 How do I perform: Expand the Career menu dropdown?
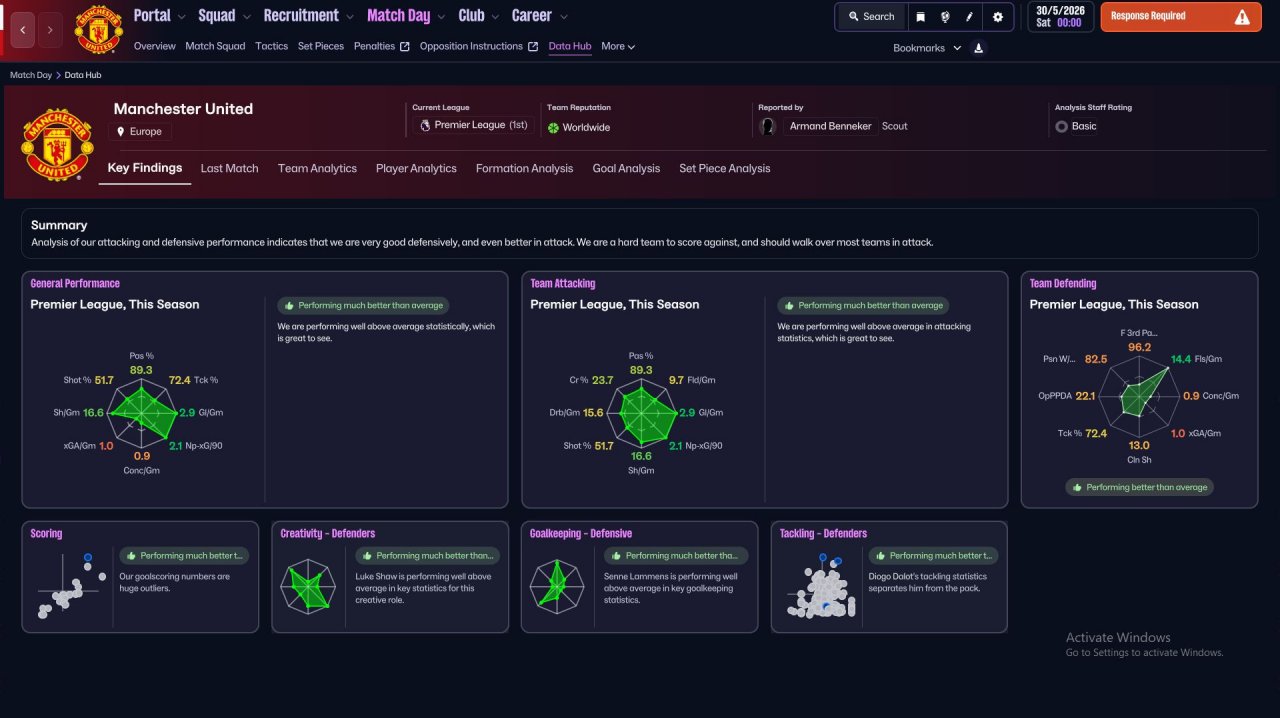564,17
